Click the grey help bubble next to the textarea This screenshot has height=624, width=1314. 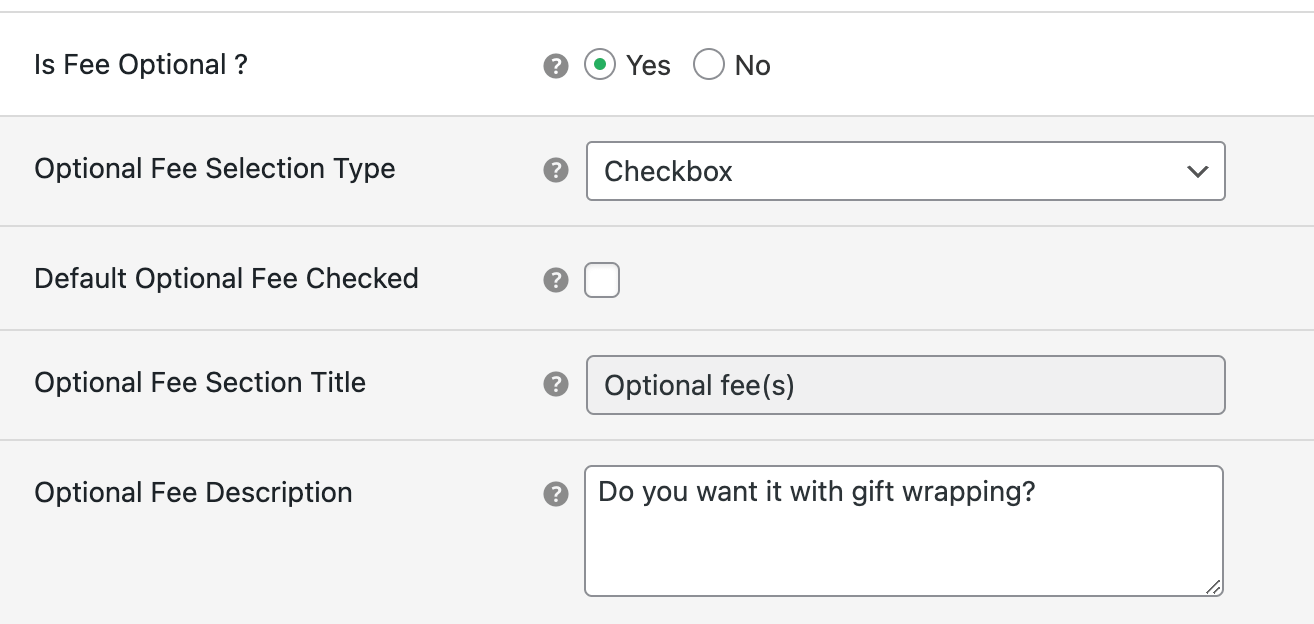coord(555,493)
